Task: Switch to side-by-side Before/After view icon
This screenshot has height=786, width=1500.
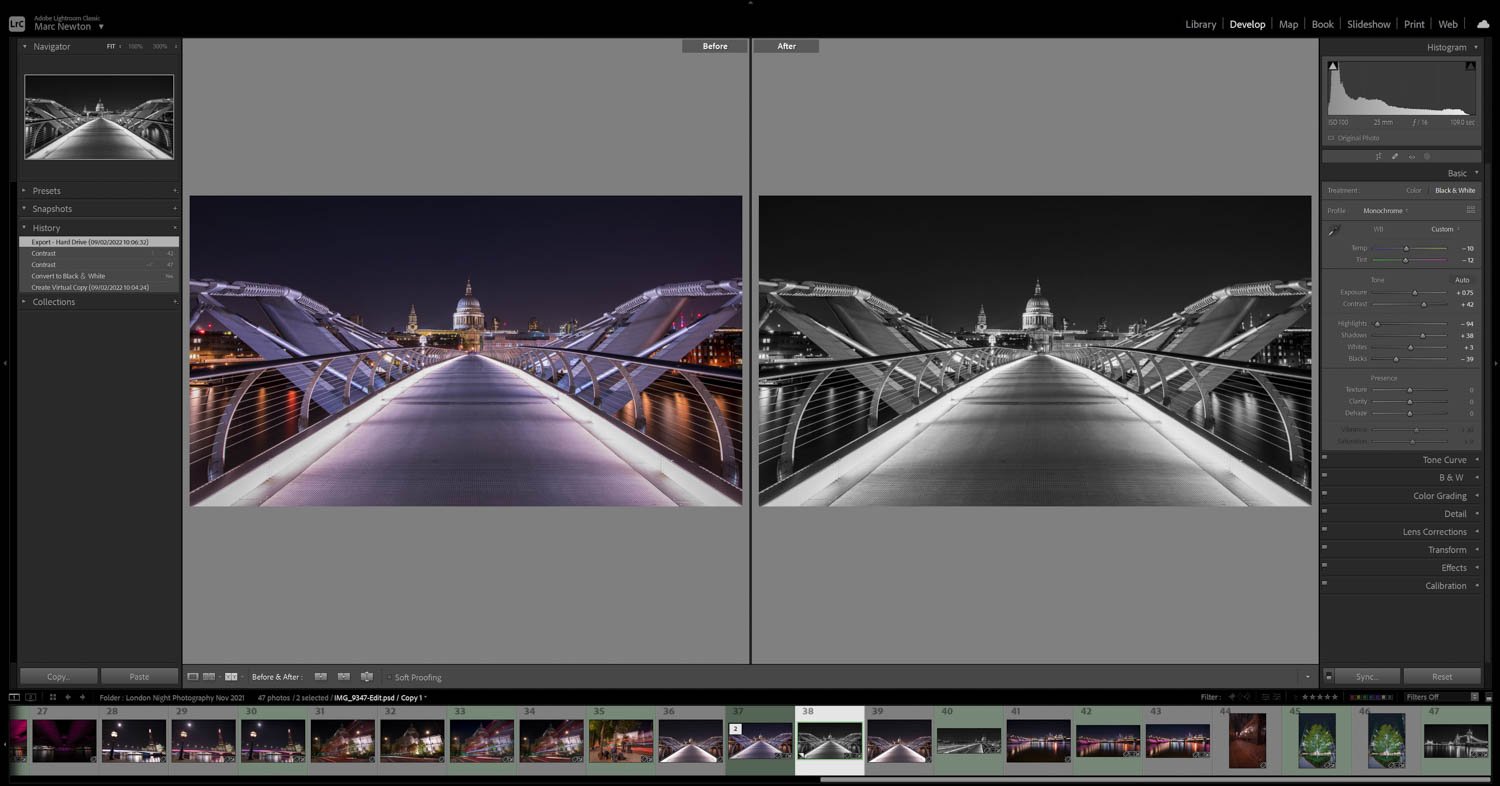Action: (x=231, y=677)
